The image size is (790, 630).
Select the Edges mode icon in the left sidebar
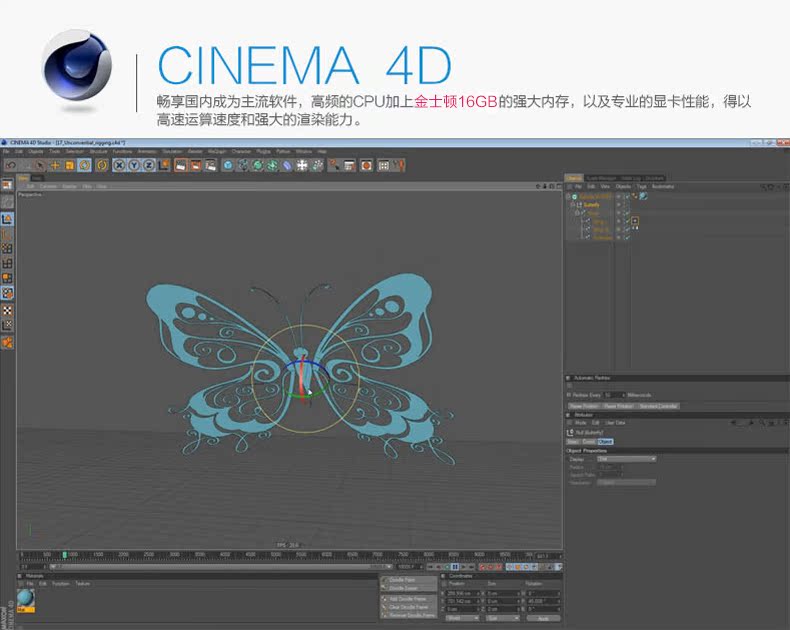click(x=7, y=263)
